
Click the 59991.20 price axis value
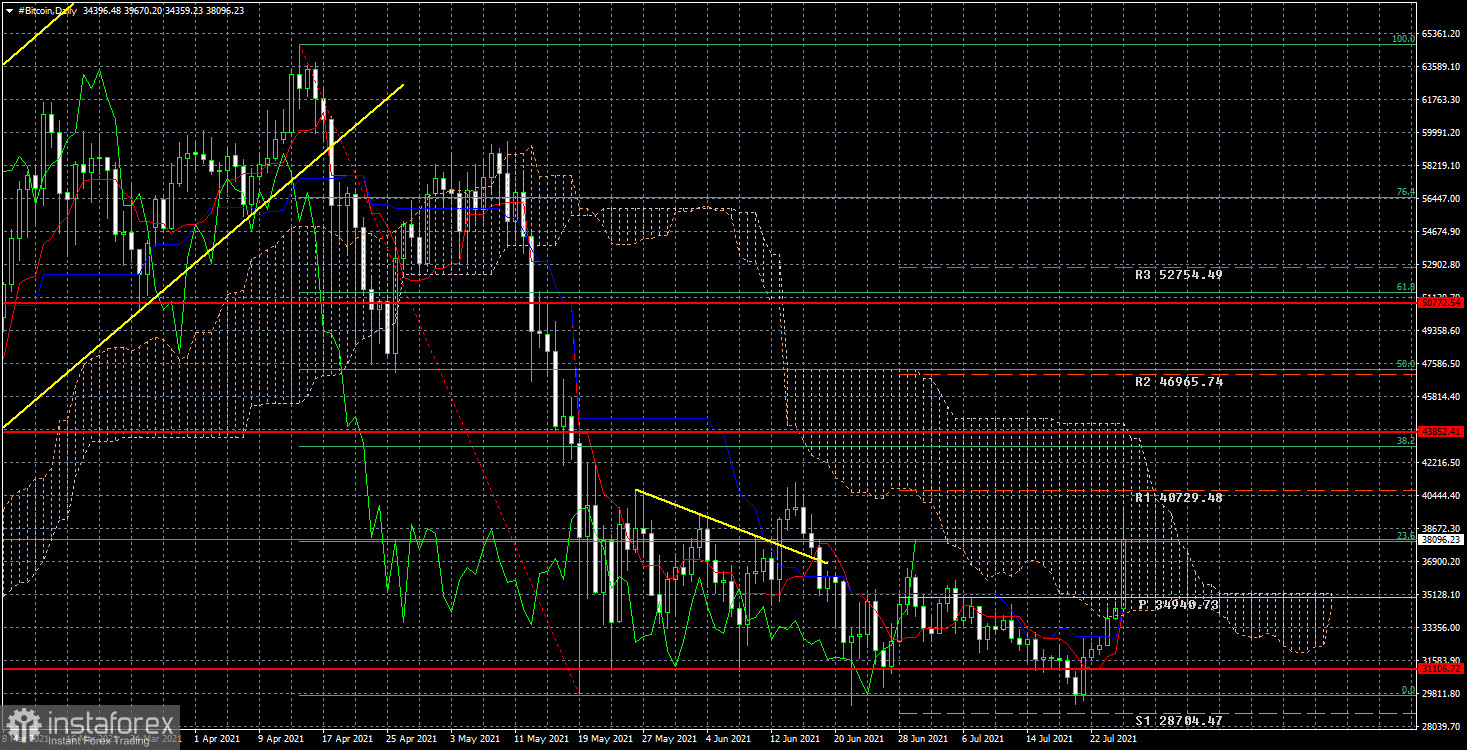(x=1442, y=132)
